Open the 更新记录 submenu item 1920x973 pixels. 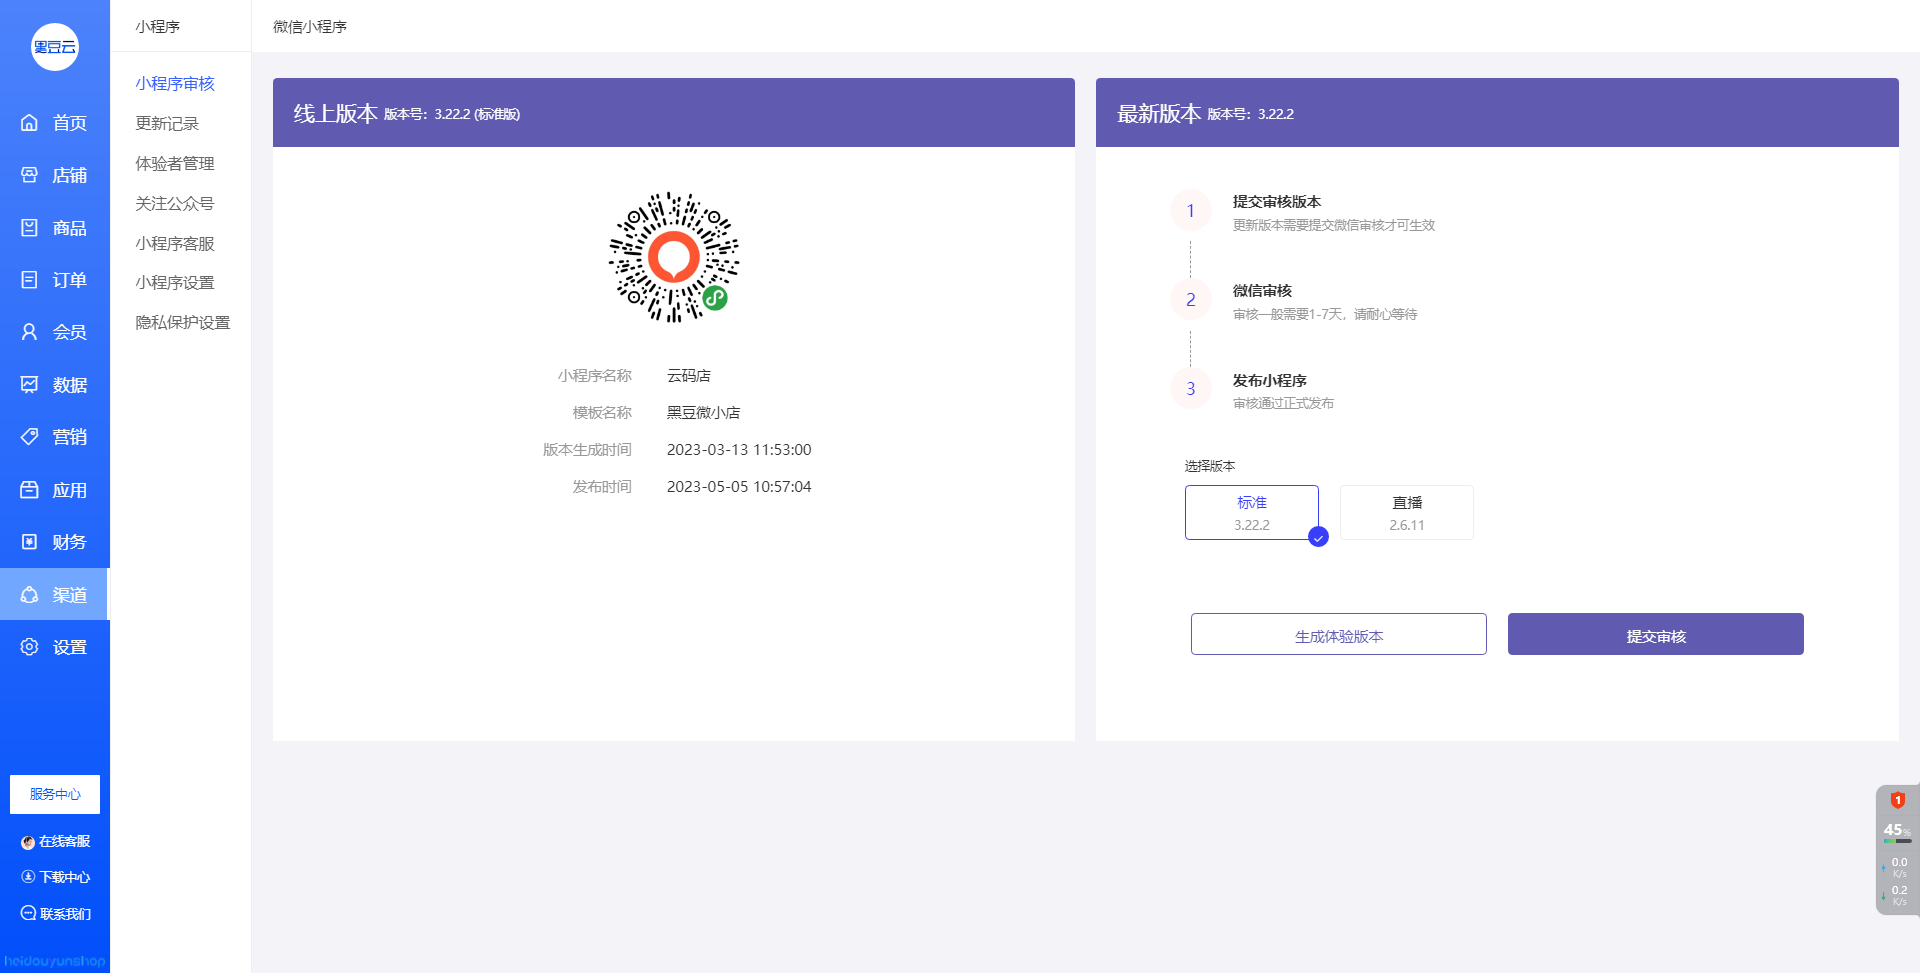[x=167, y=124]
